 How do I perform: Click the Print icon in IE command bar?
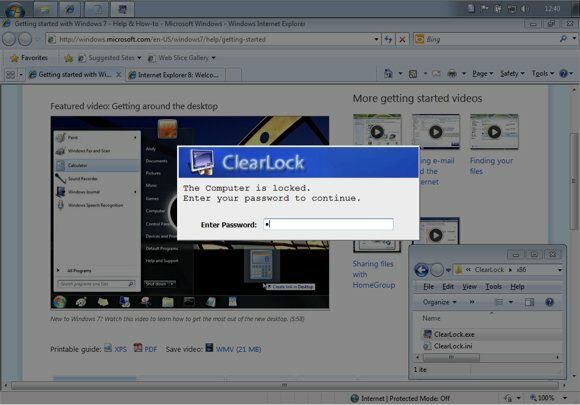pyautogui.click(x=452, y=74)
